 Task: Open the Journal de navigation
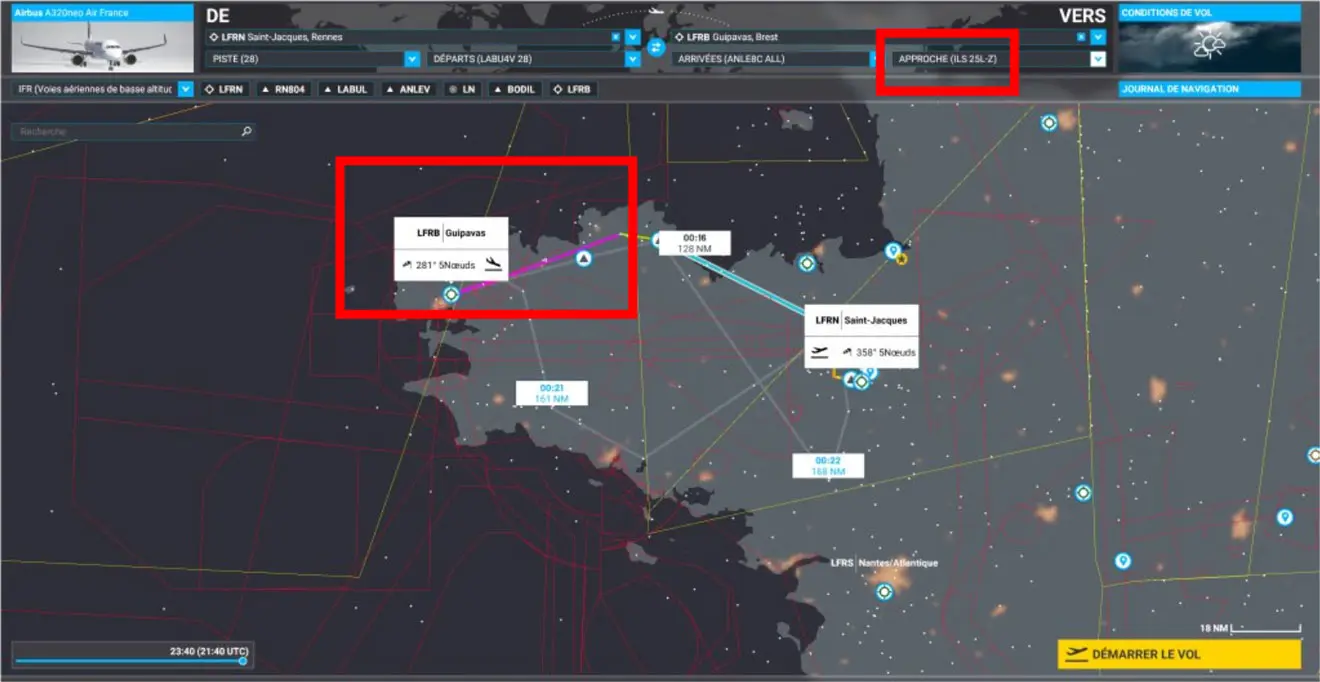click(x=1210, y=89)
